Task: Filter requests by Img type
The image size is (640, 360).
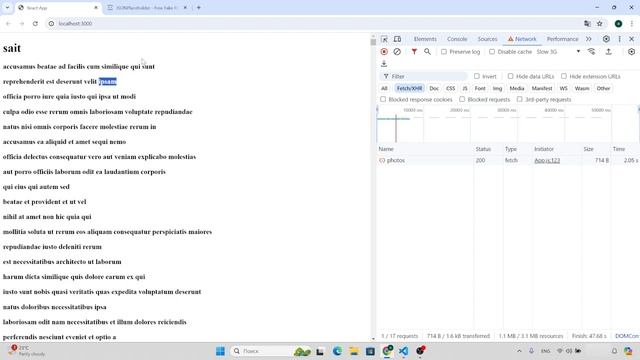Action: (x=497, y=88)
